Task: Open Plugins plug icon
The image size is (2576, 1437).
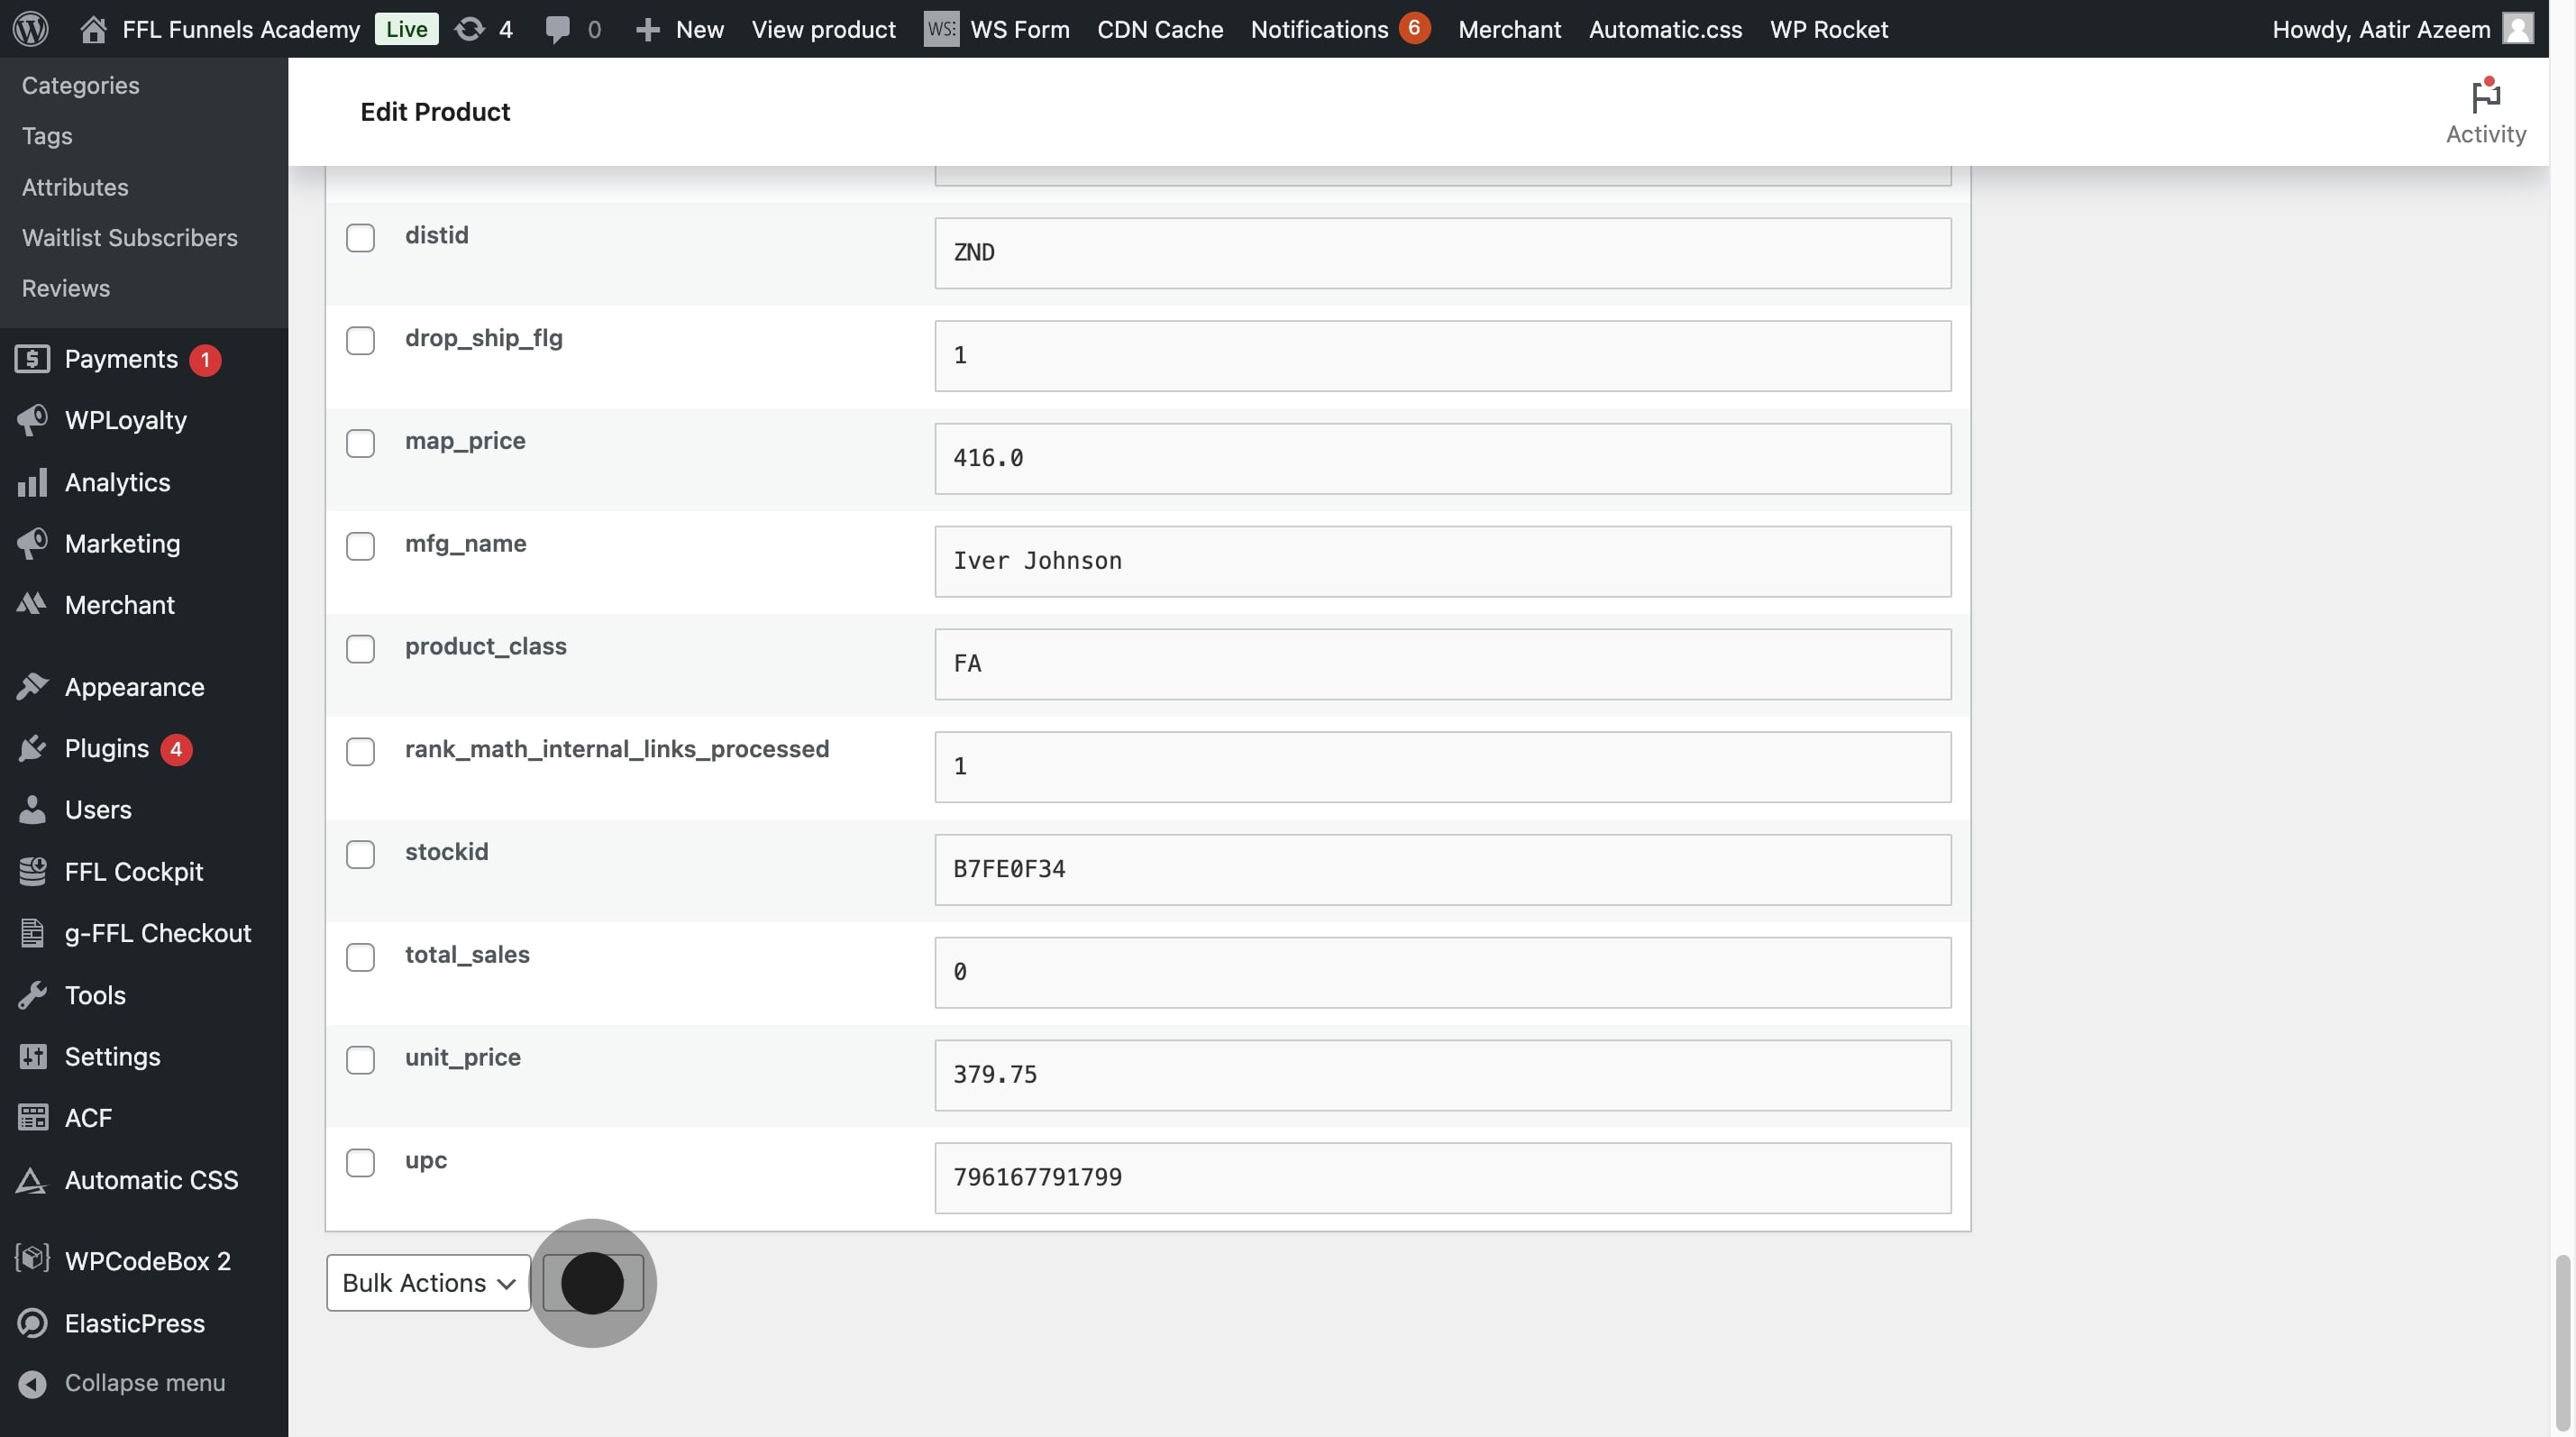Action: click(32, 748)
